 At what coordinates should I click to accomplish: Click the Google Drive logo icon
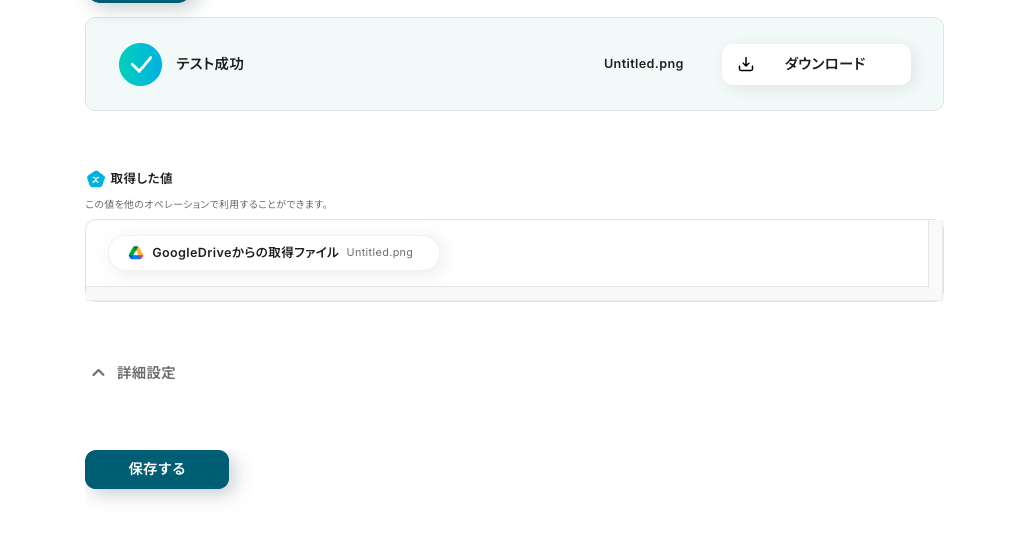pyautogui.click(x=136, y=252)
